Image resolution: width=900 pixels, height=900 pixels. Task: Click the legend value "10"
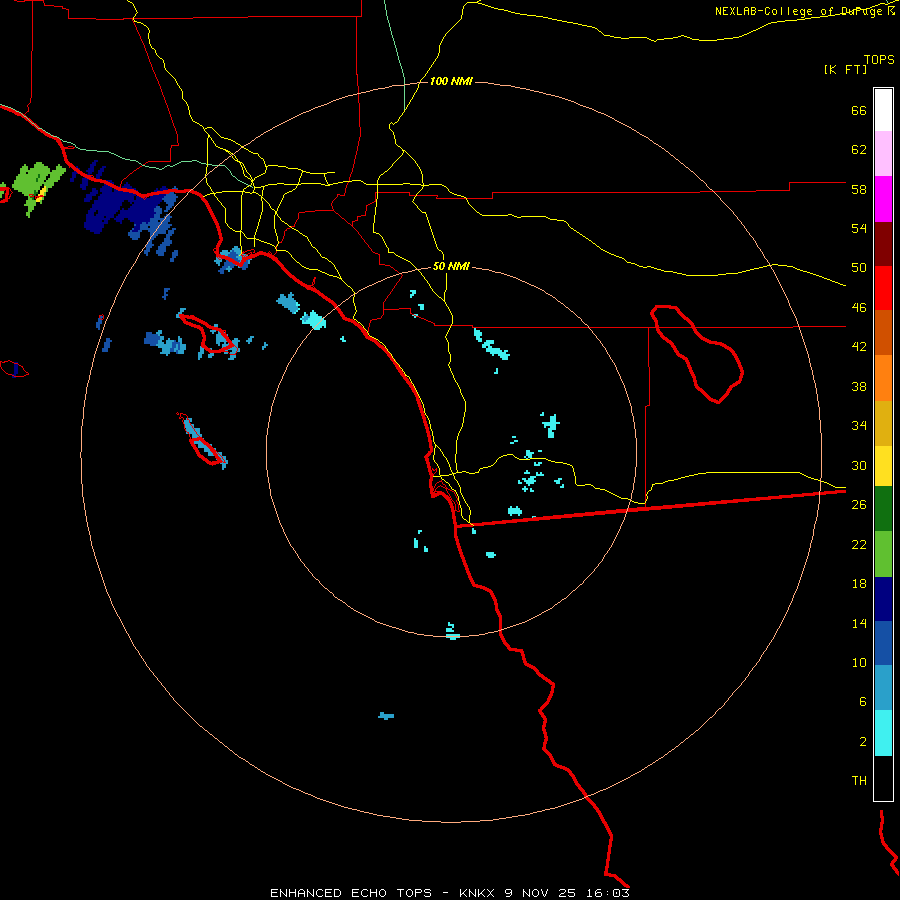(859, 662)
